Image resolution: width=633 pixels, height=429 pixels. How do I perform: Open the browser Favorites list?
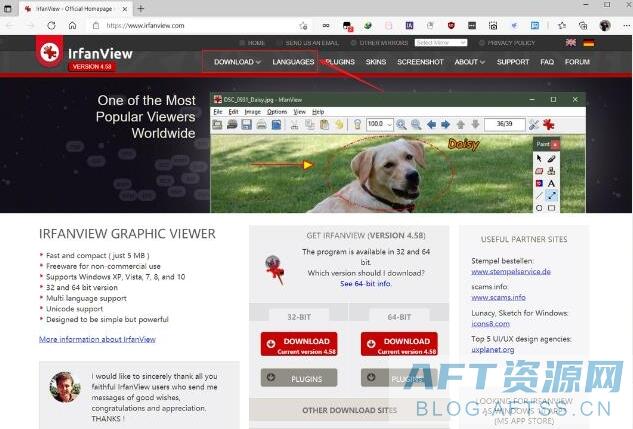click(562, 26)
